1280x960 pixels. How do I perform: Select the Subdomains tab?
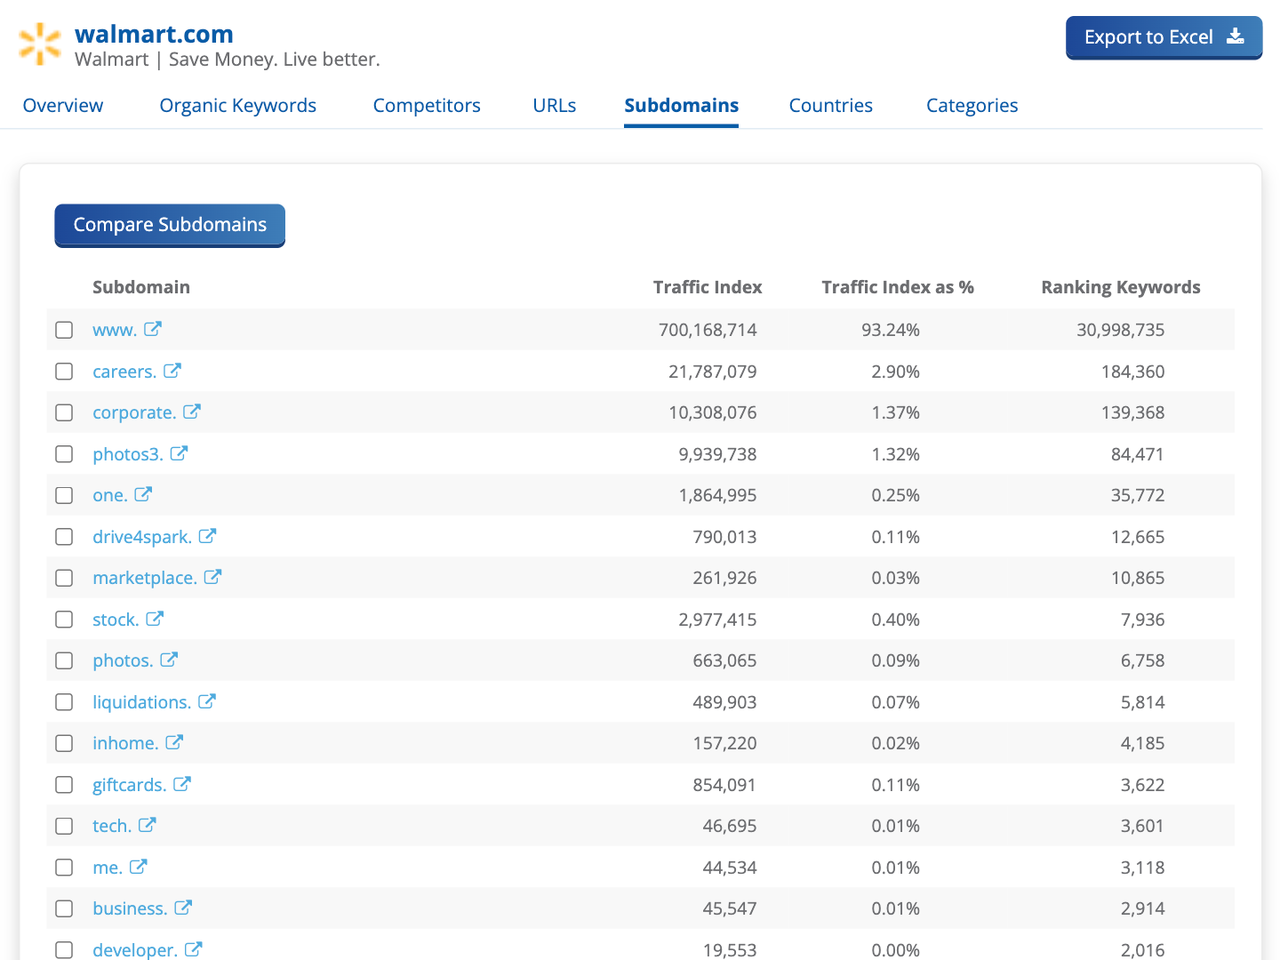coord(681,105)
